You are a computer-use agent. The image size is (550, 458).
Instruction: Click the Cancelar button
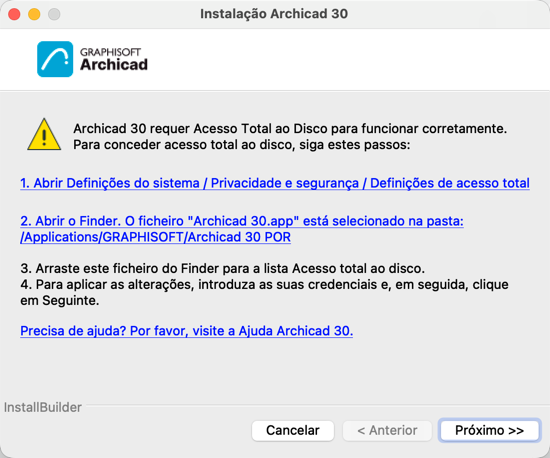(x=293, y=430)
